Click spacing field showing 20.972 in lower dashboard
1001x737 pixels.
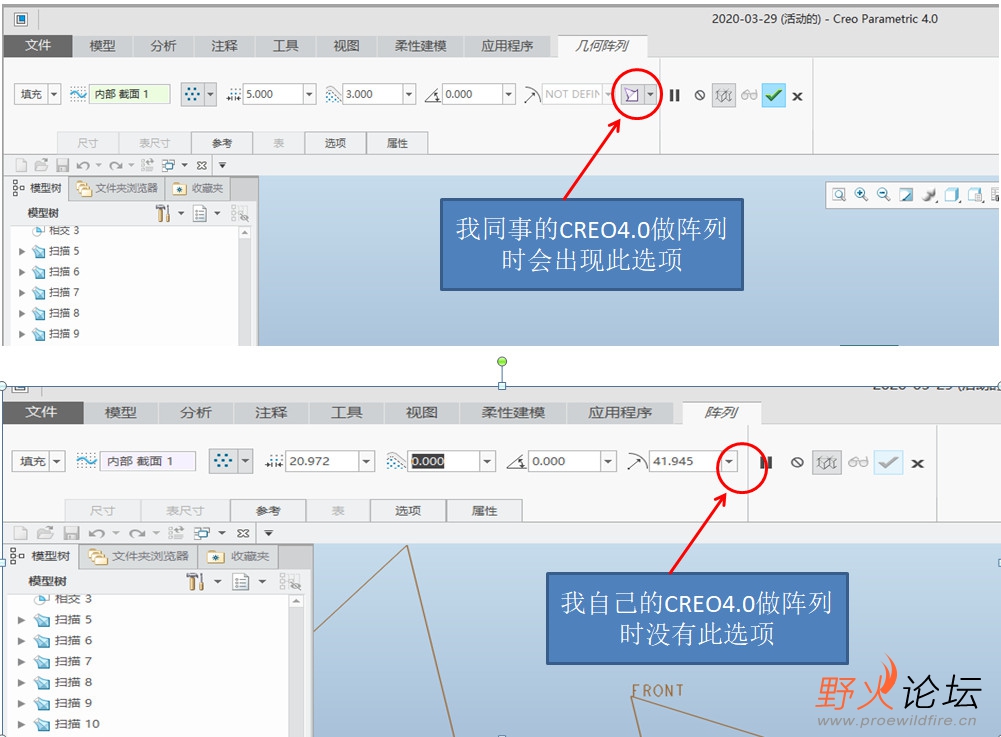(322, 461)
